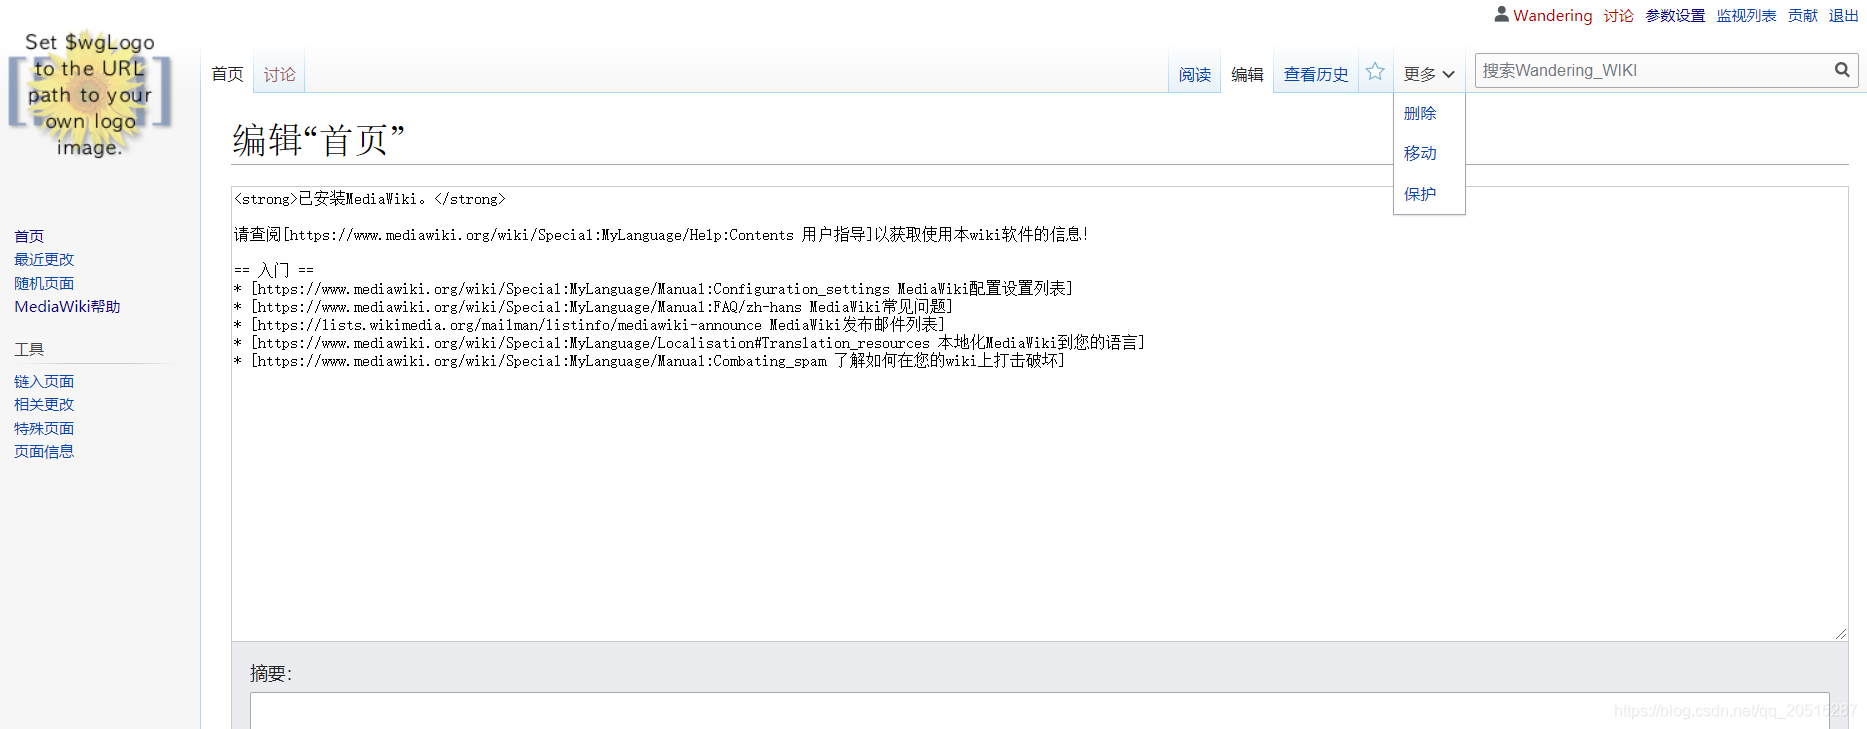Click the 'Manual:Combating_spam' line in the editor
This screenshot has height=729, width=1867.
(649, 360)
